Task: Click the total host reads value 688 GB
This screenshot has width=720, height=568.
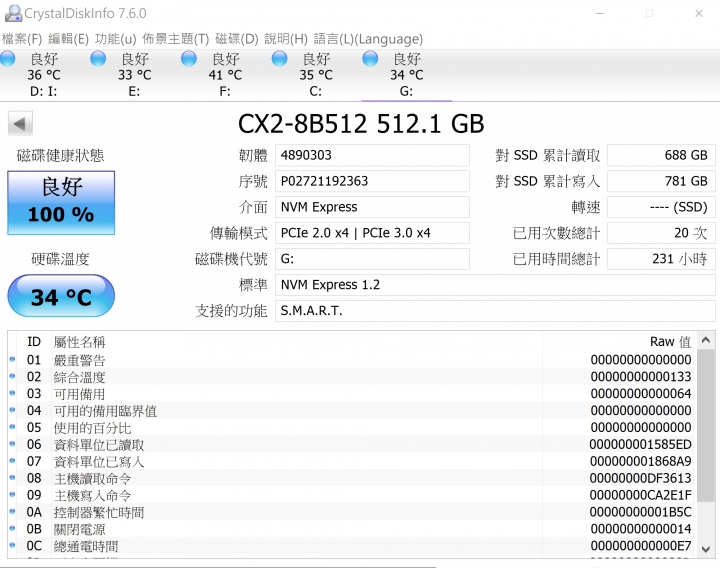Action: pyautogui.click(x=661, y=155)
